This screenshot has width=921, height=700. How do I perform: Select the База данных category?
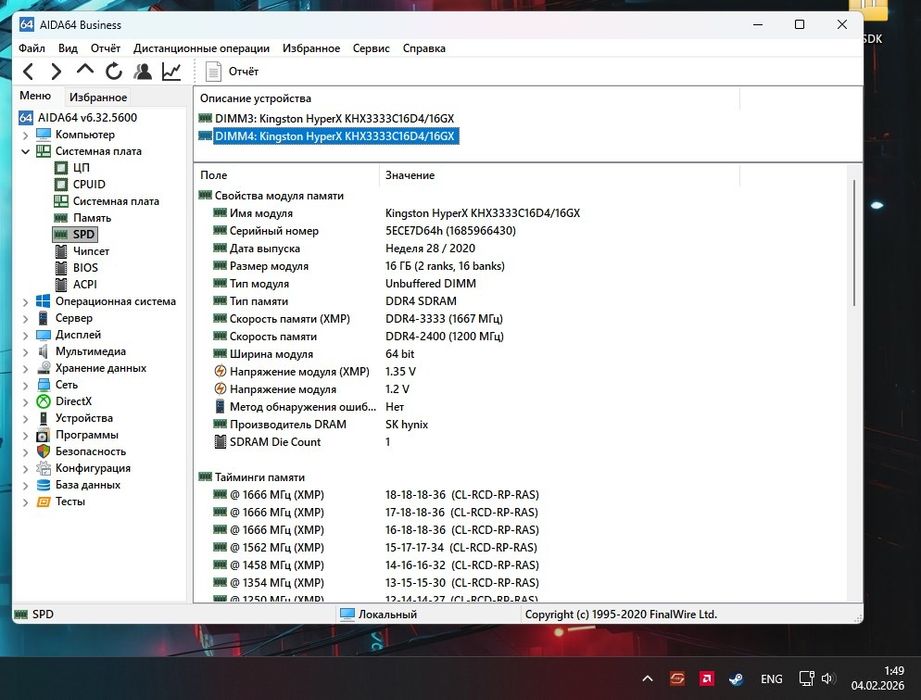[x=88, y=485]
